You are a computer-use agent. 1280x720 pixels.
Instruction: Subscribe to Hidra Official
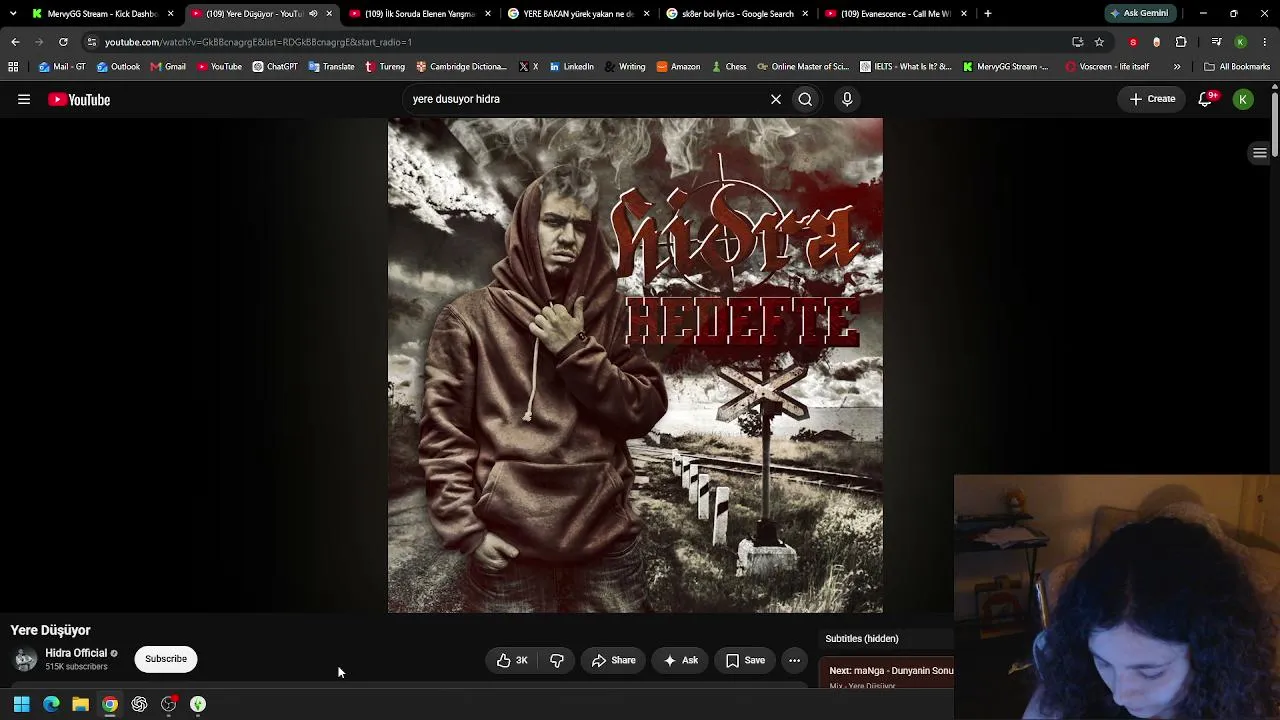[x=166, y=659]
